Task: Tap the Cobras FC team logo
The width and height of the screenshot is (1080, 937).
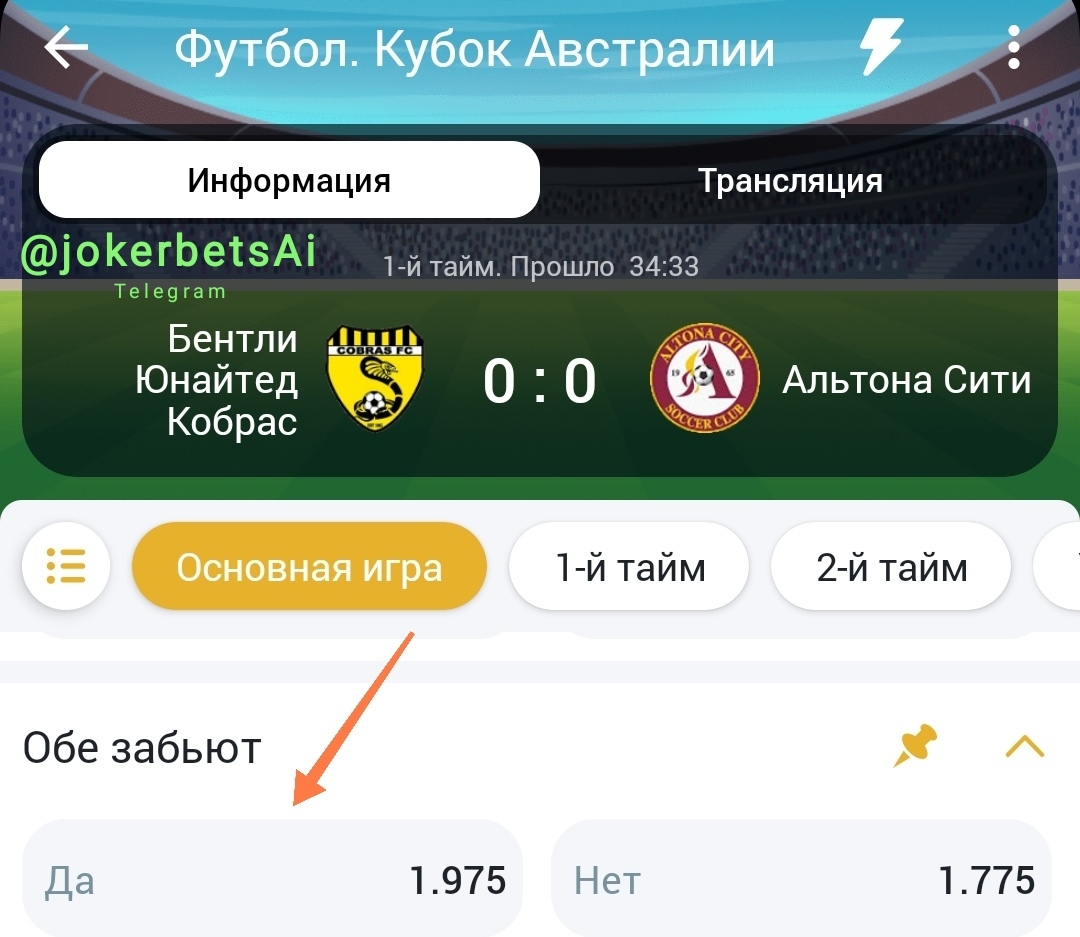Action: 375,378
